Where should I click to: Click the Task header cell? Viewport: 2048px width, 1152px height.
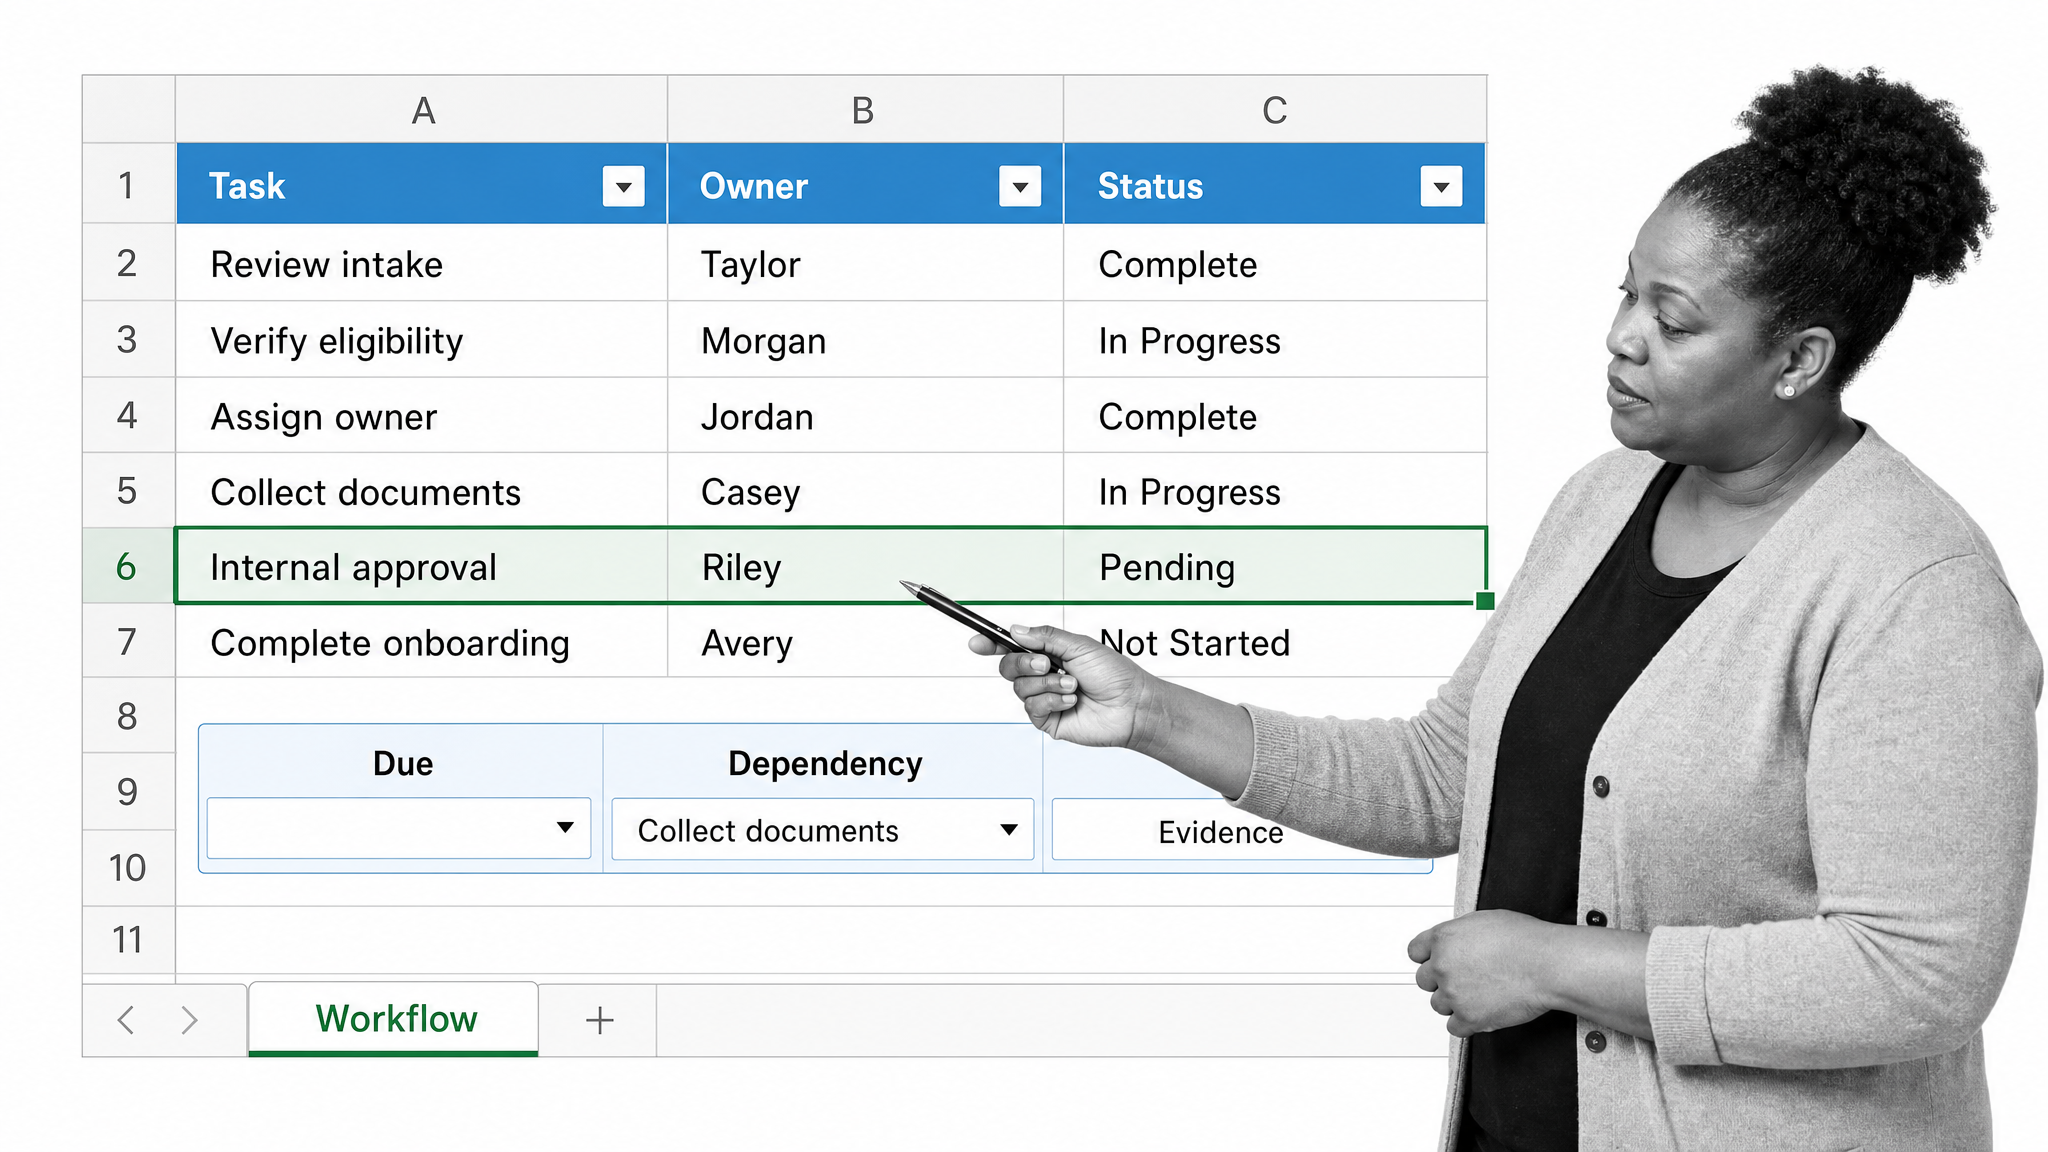422,184
